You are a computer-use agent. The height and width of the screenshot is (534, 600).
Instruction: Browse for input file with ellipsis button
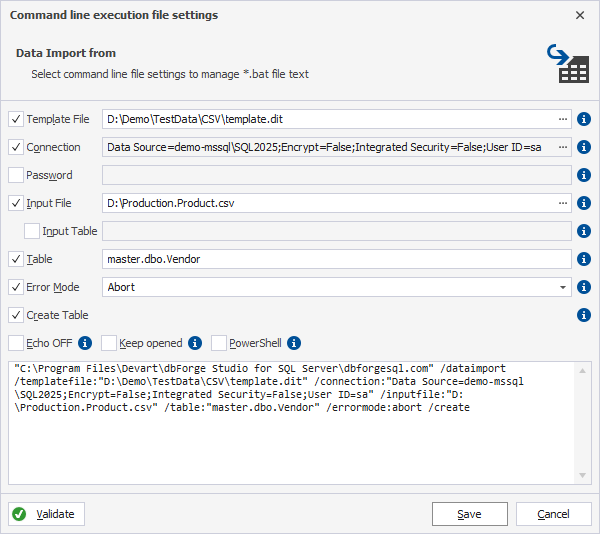562,203
